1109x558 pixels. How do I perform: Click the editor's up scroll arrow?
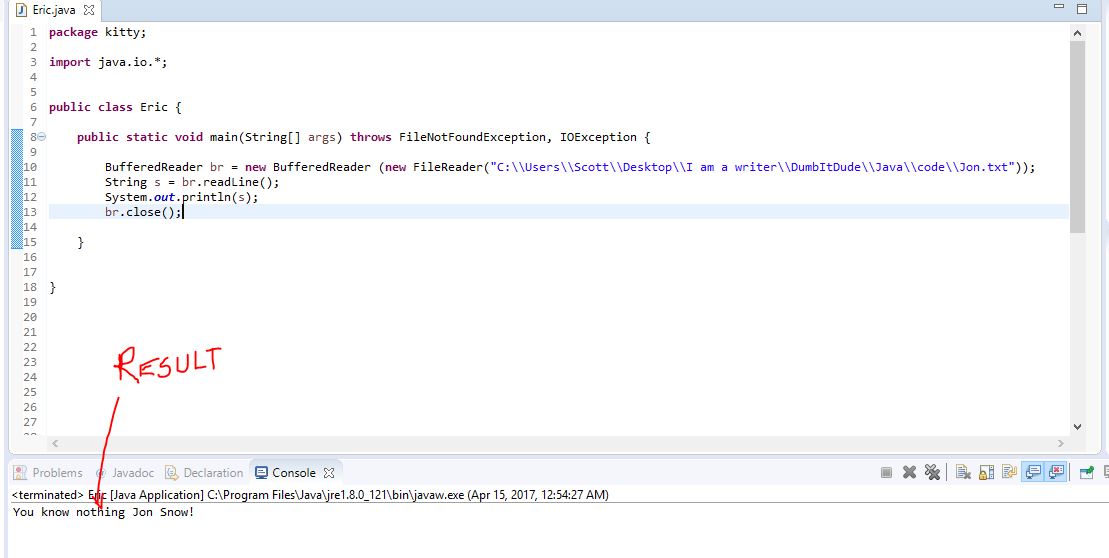1077,33
